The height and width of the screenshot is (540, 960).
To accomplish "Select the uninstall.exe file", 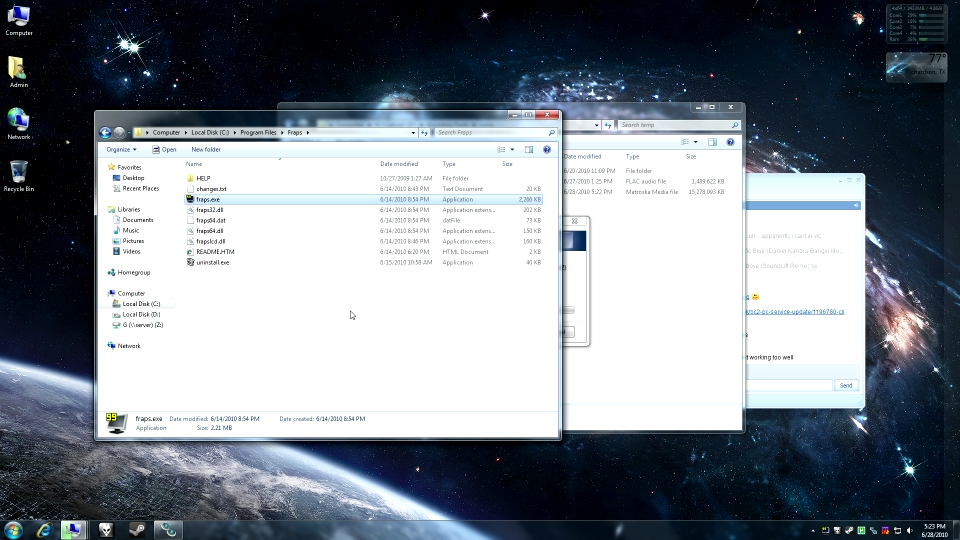I will (212, 262).
